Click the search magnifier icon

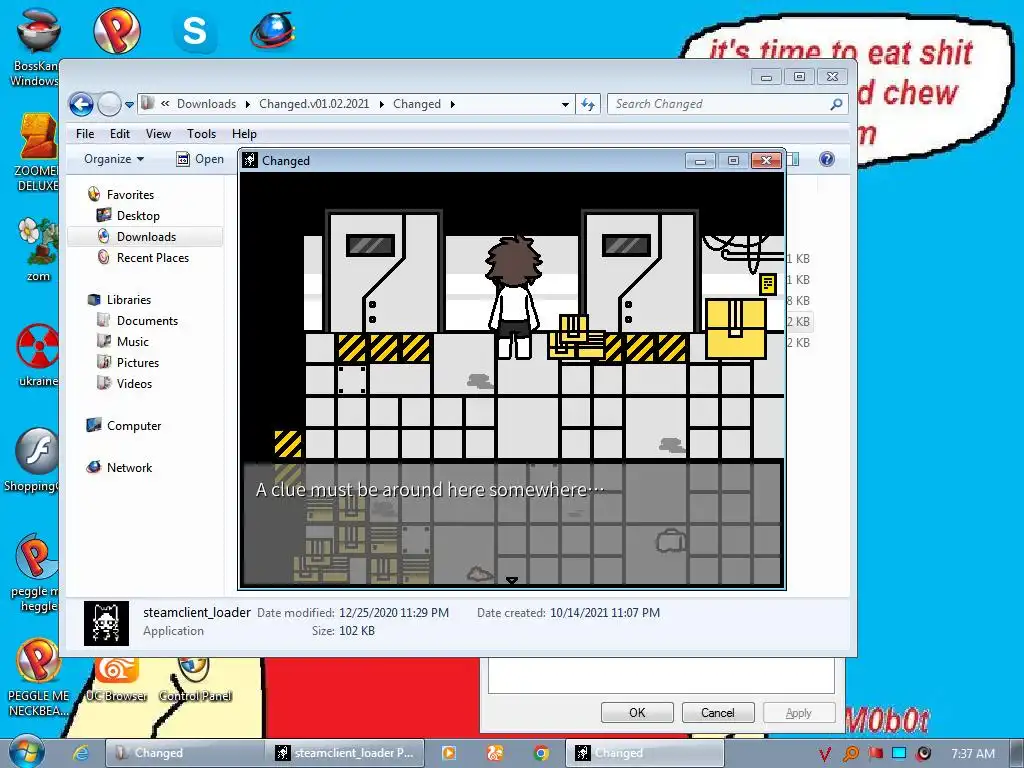[836, 104]
